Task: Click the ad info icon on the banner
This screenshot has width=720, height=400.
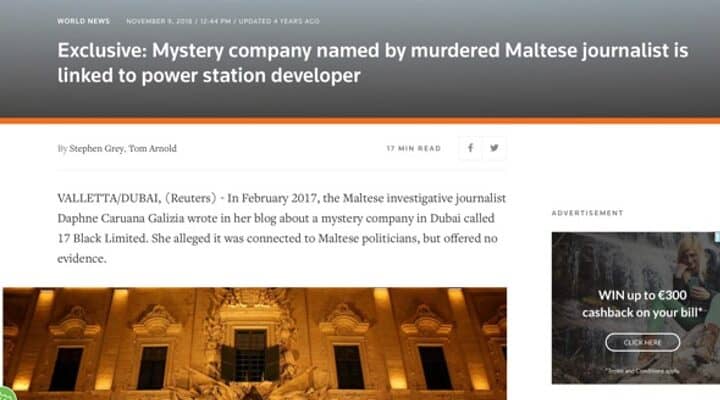Action: coord(717,237)
